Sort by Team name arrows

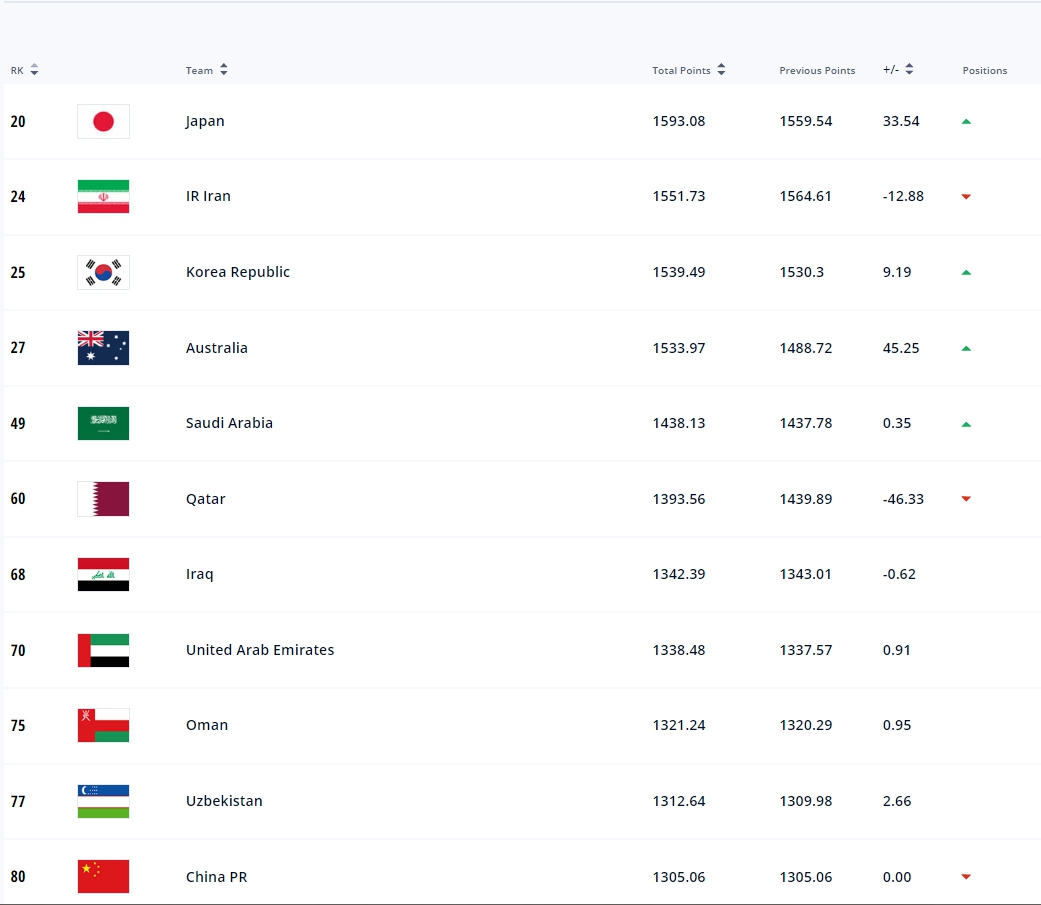[x=223, y=70]
